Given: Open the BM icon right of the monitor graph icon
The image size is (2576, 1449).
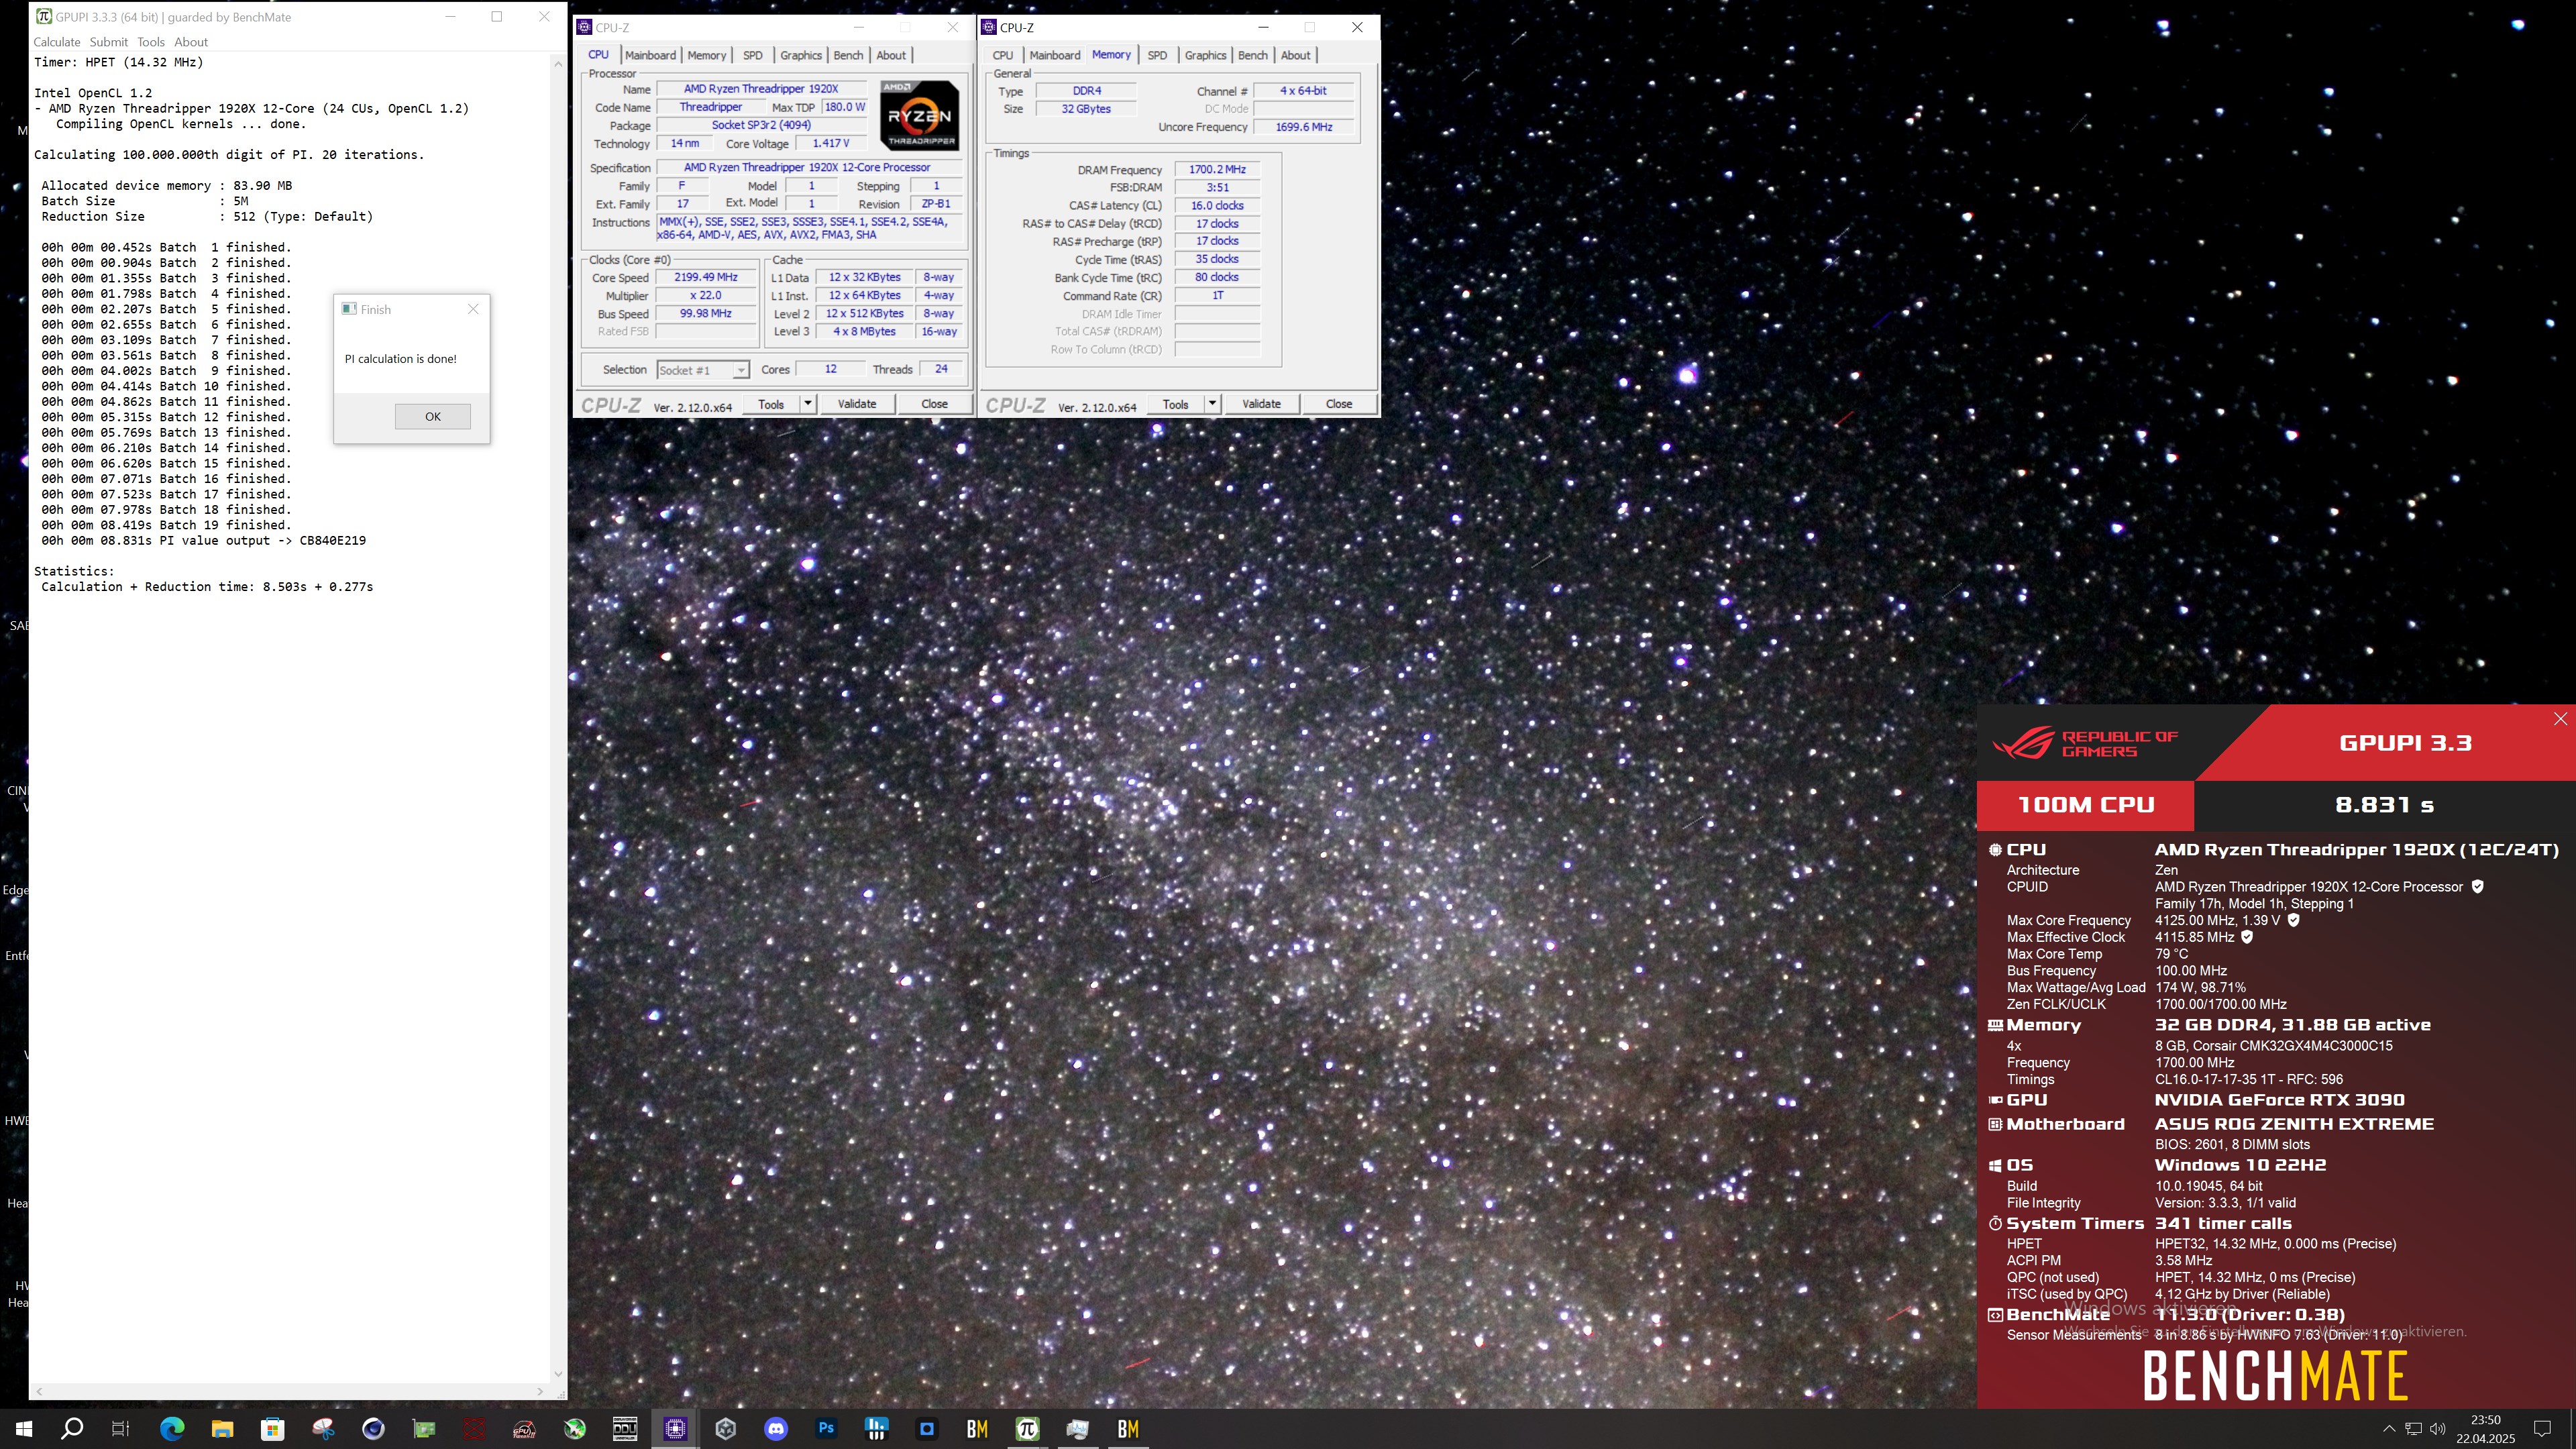Looking at the screenshot, I should [1128, 1429].
